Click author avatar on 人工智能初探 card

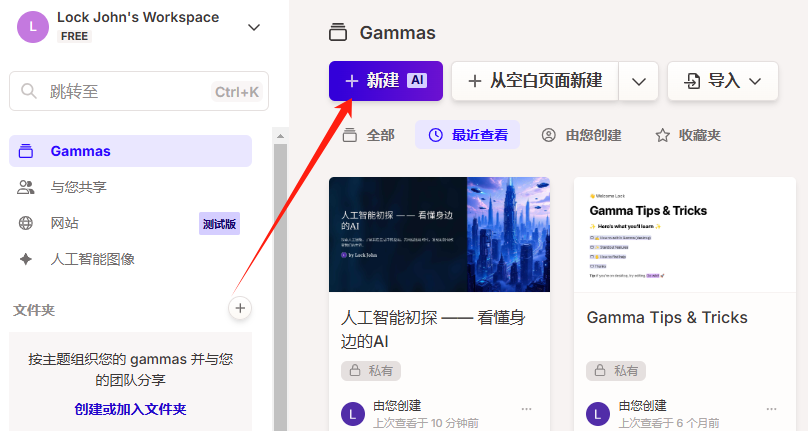pyautogui.click(x=353, y=414)
